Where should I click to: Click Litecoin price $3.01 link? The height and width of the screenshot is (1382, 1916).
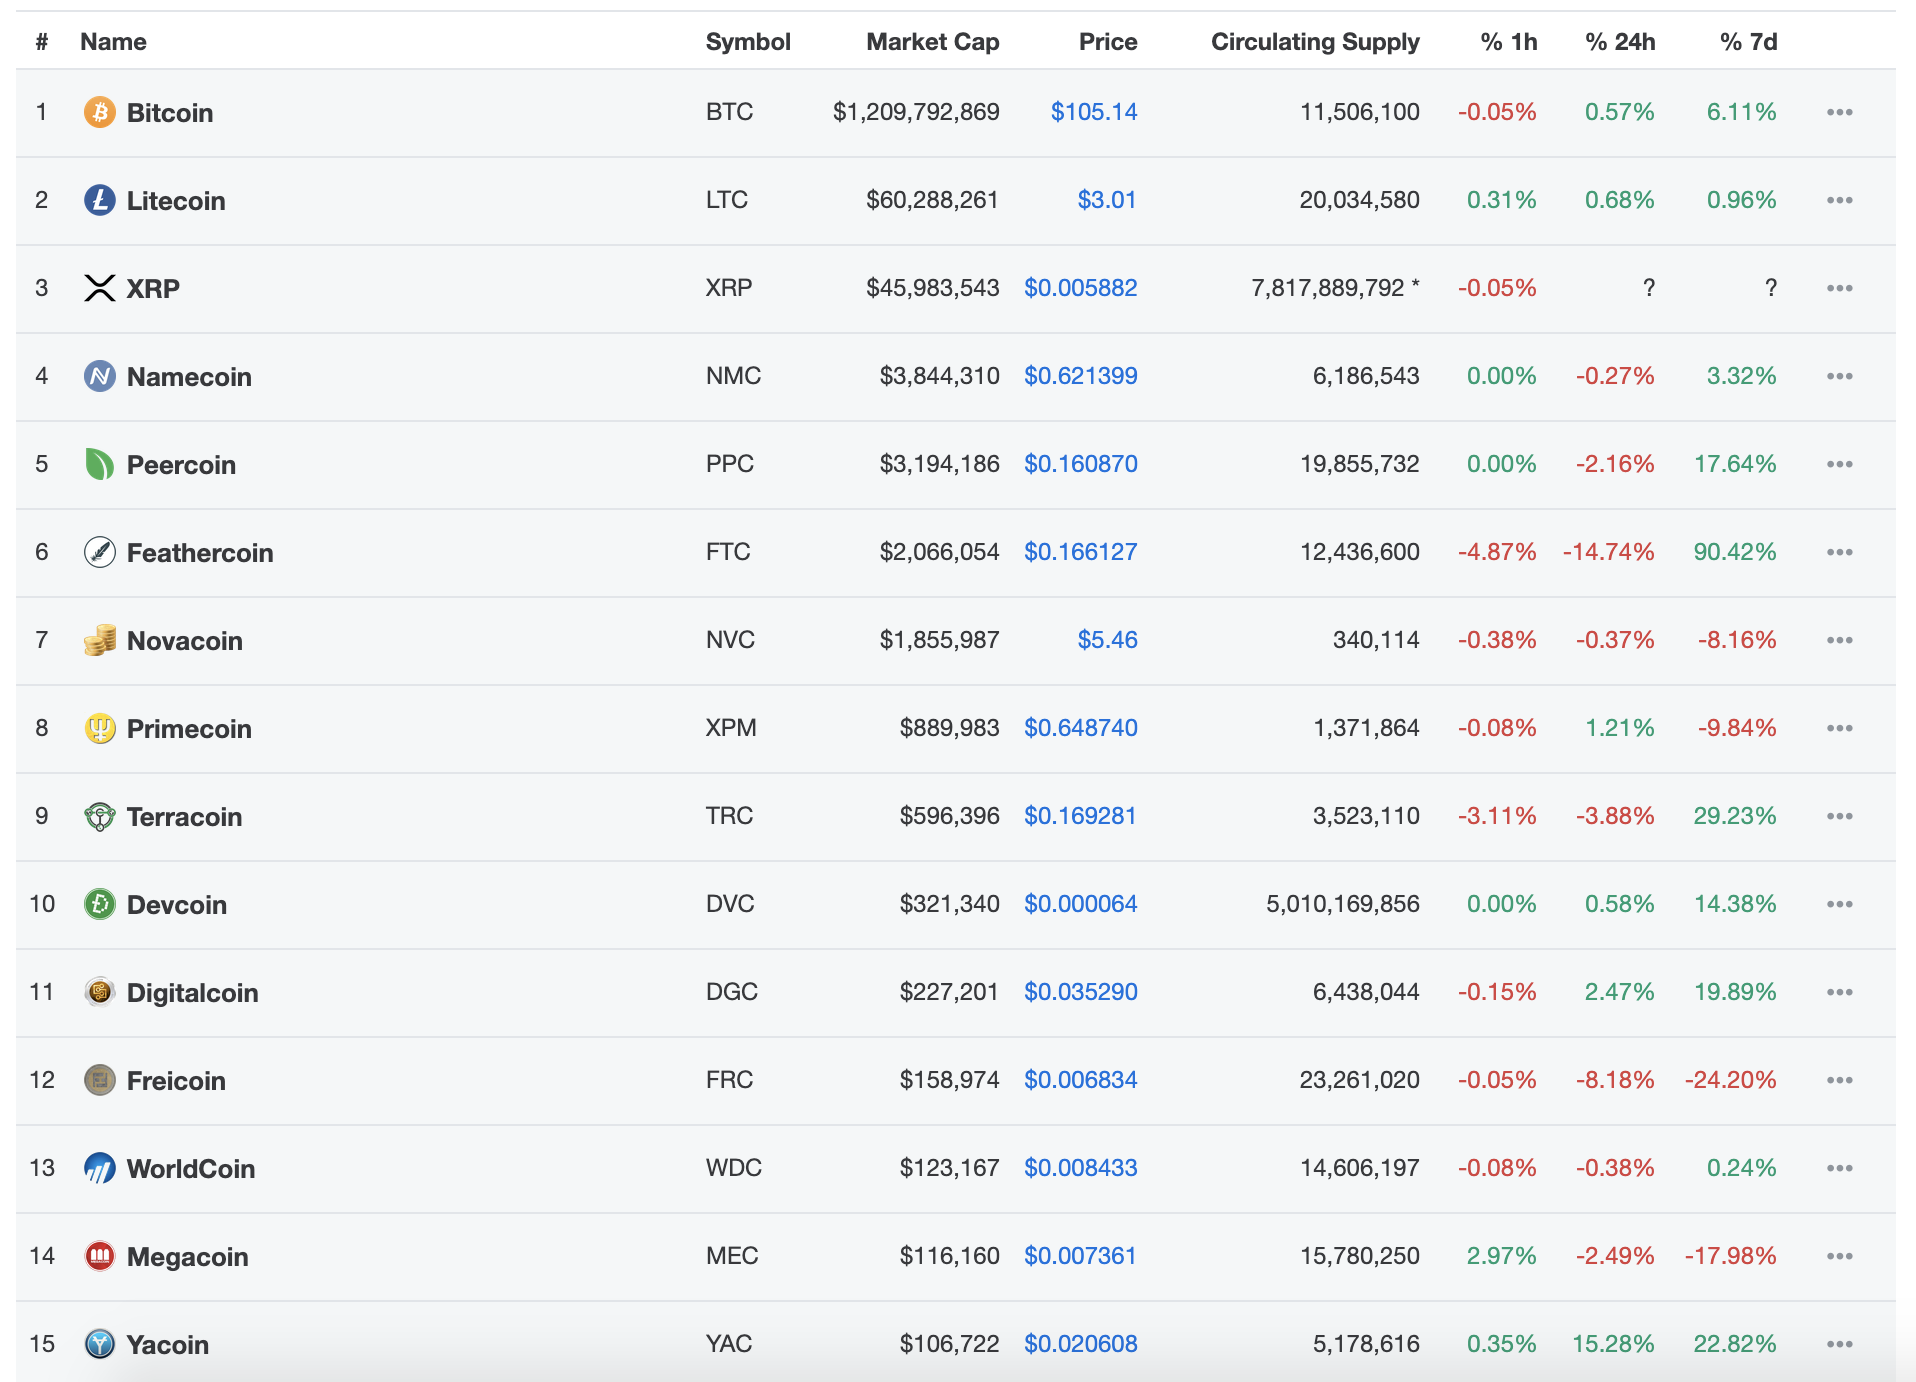pos(1107,200)
